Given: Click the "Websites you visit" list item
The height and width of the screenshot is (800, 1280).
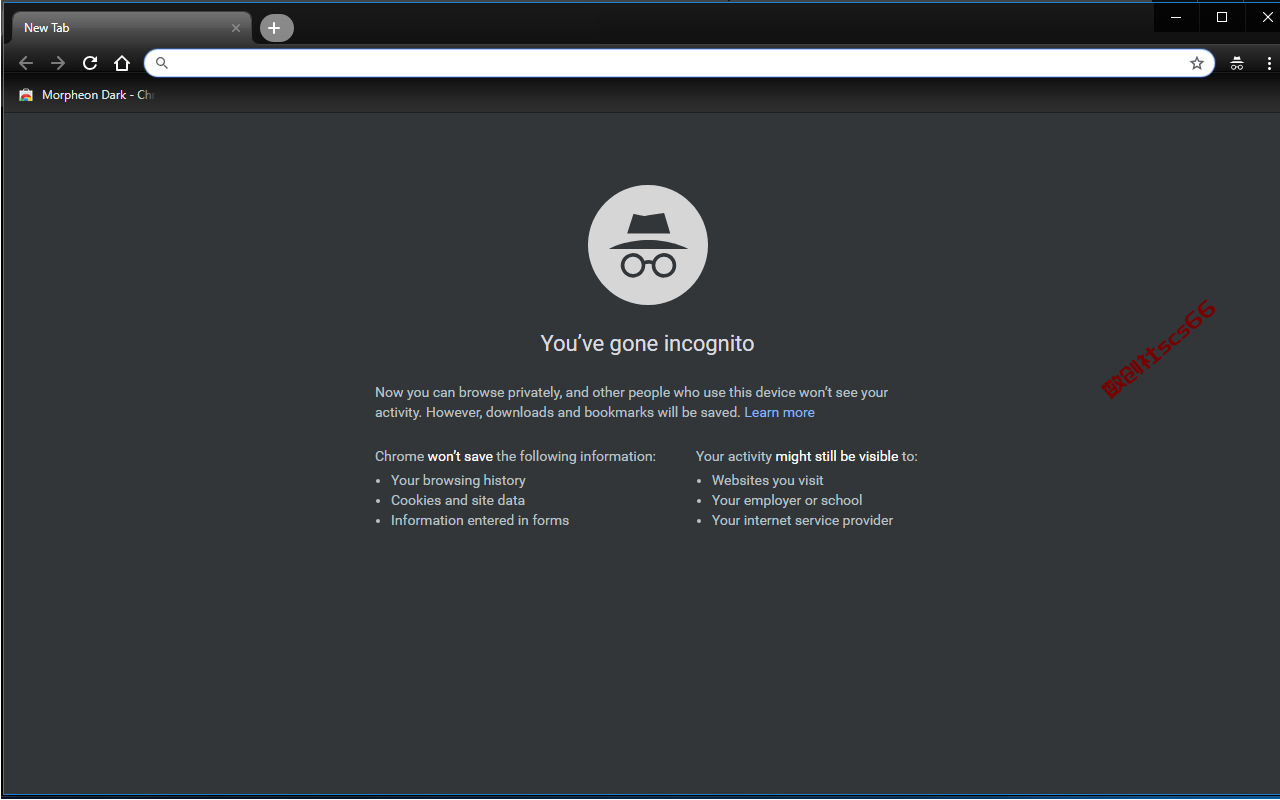Looking at the screenshot, I should tap(768, 480).
